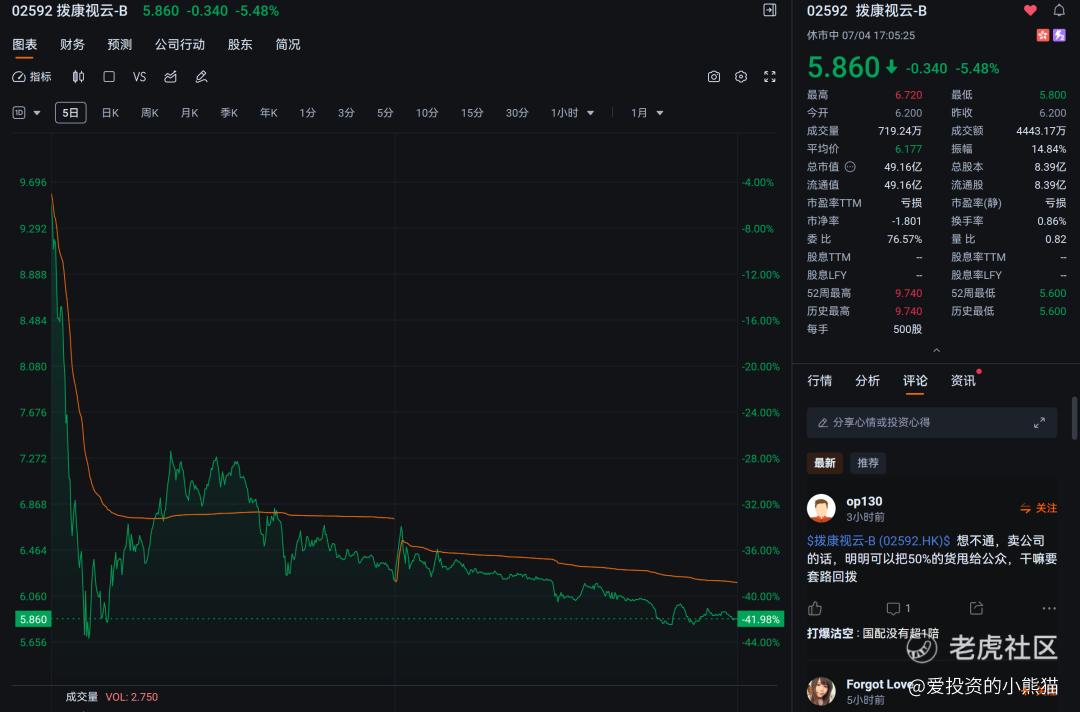Click the info icon beside 总市值
Image resolution: width=1080 pixels, height=712 pixels.
[x=850, y=167]
